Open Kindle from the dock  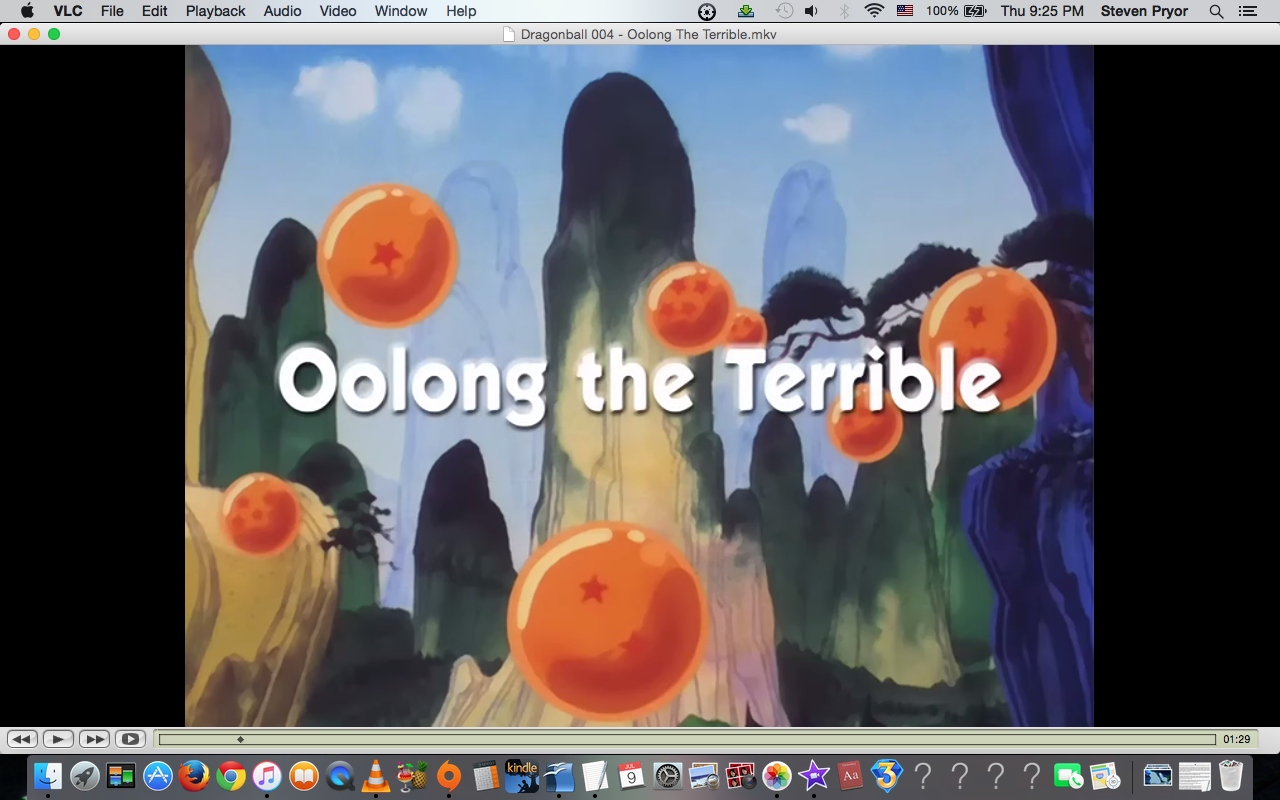[x=522, y=775]
